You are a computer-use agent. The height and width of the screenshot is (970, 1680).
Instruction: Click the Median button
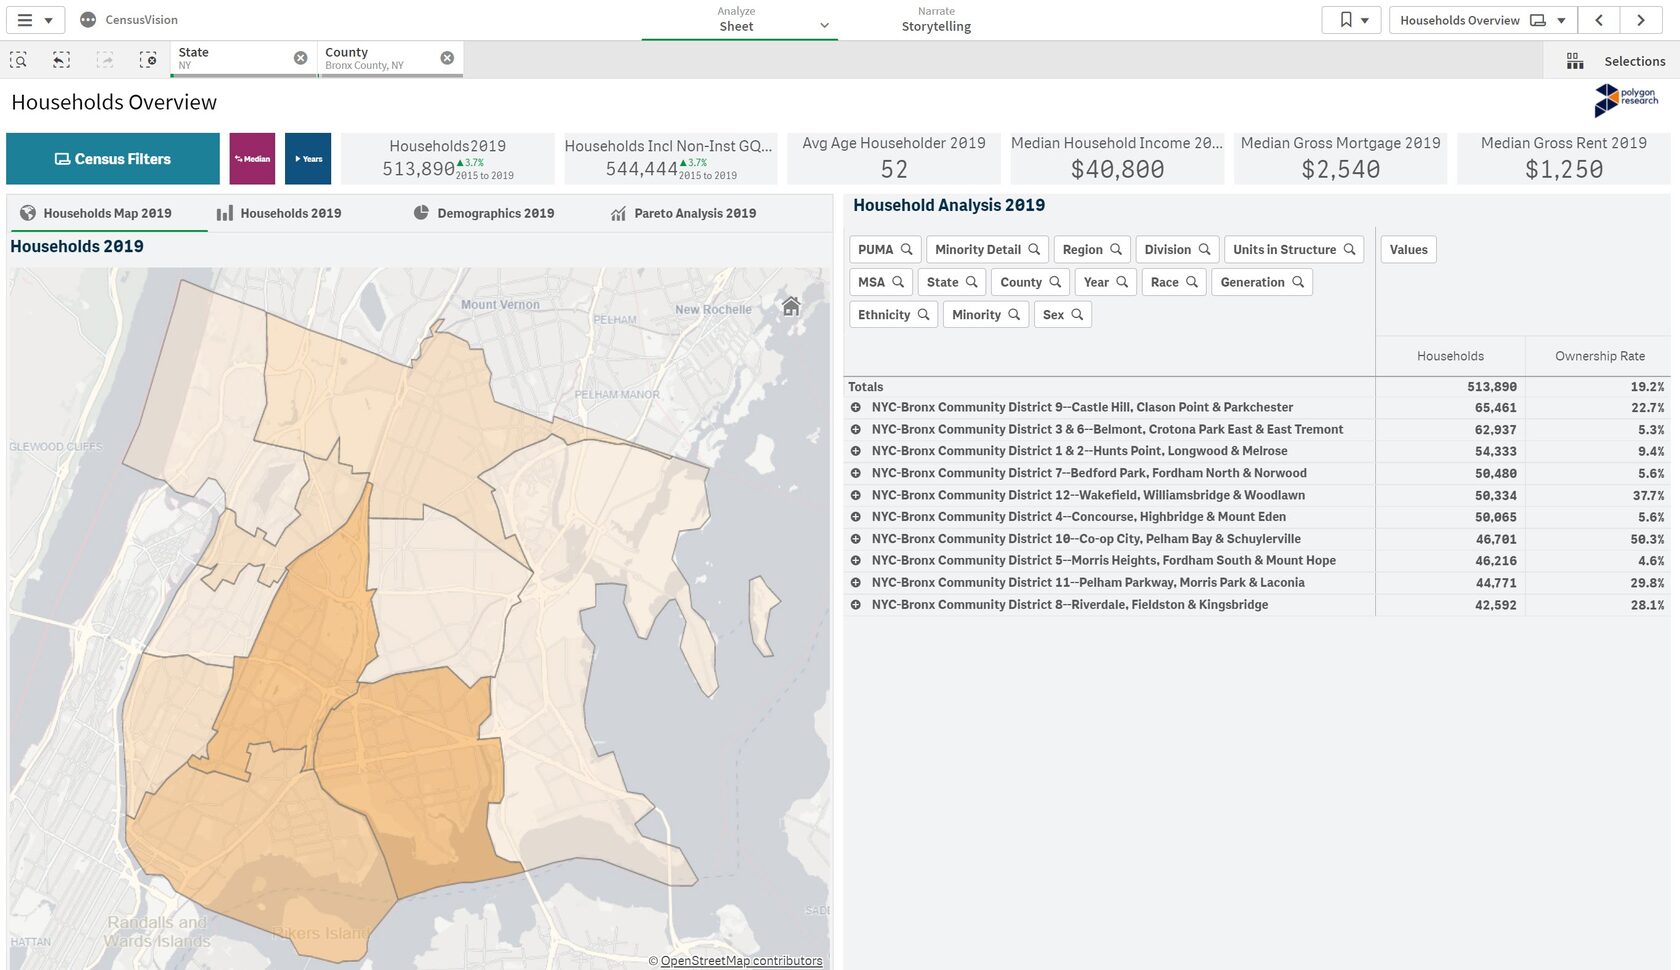252,159
